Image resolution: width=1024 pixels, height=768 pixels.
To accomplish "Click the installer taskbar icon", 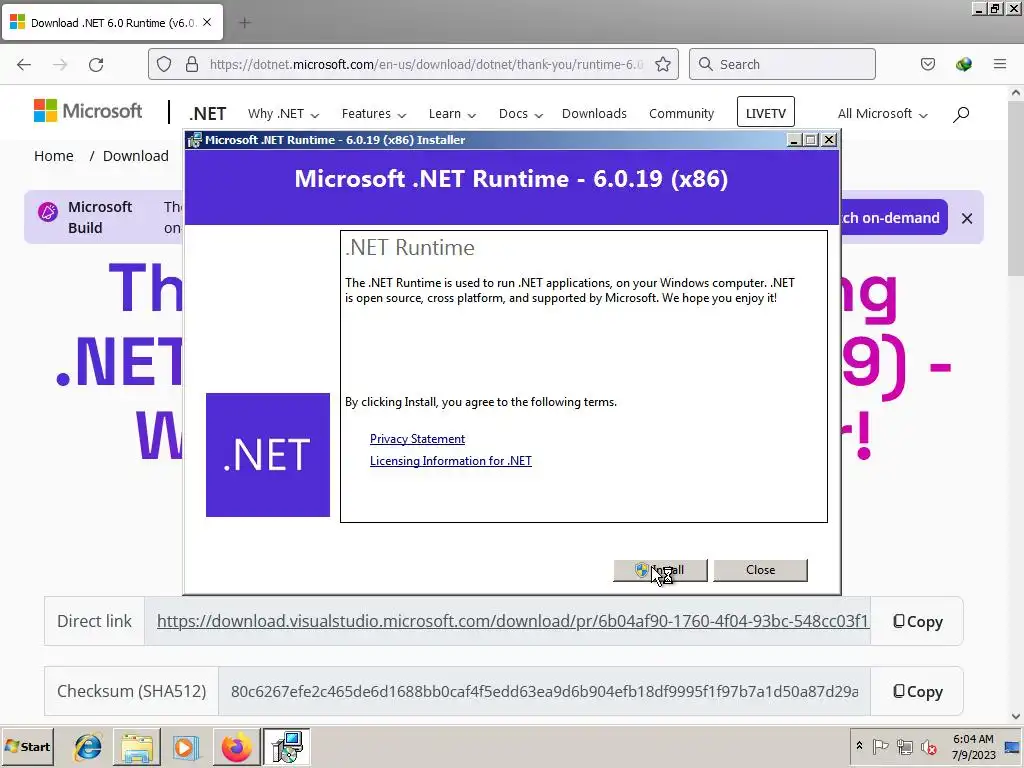I will [x=287, y=747].
